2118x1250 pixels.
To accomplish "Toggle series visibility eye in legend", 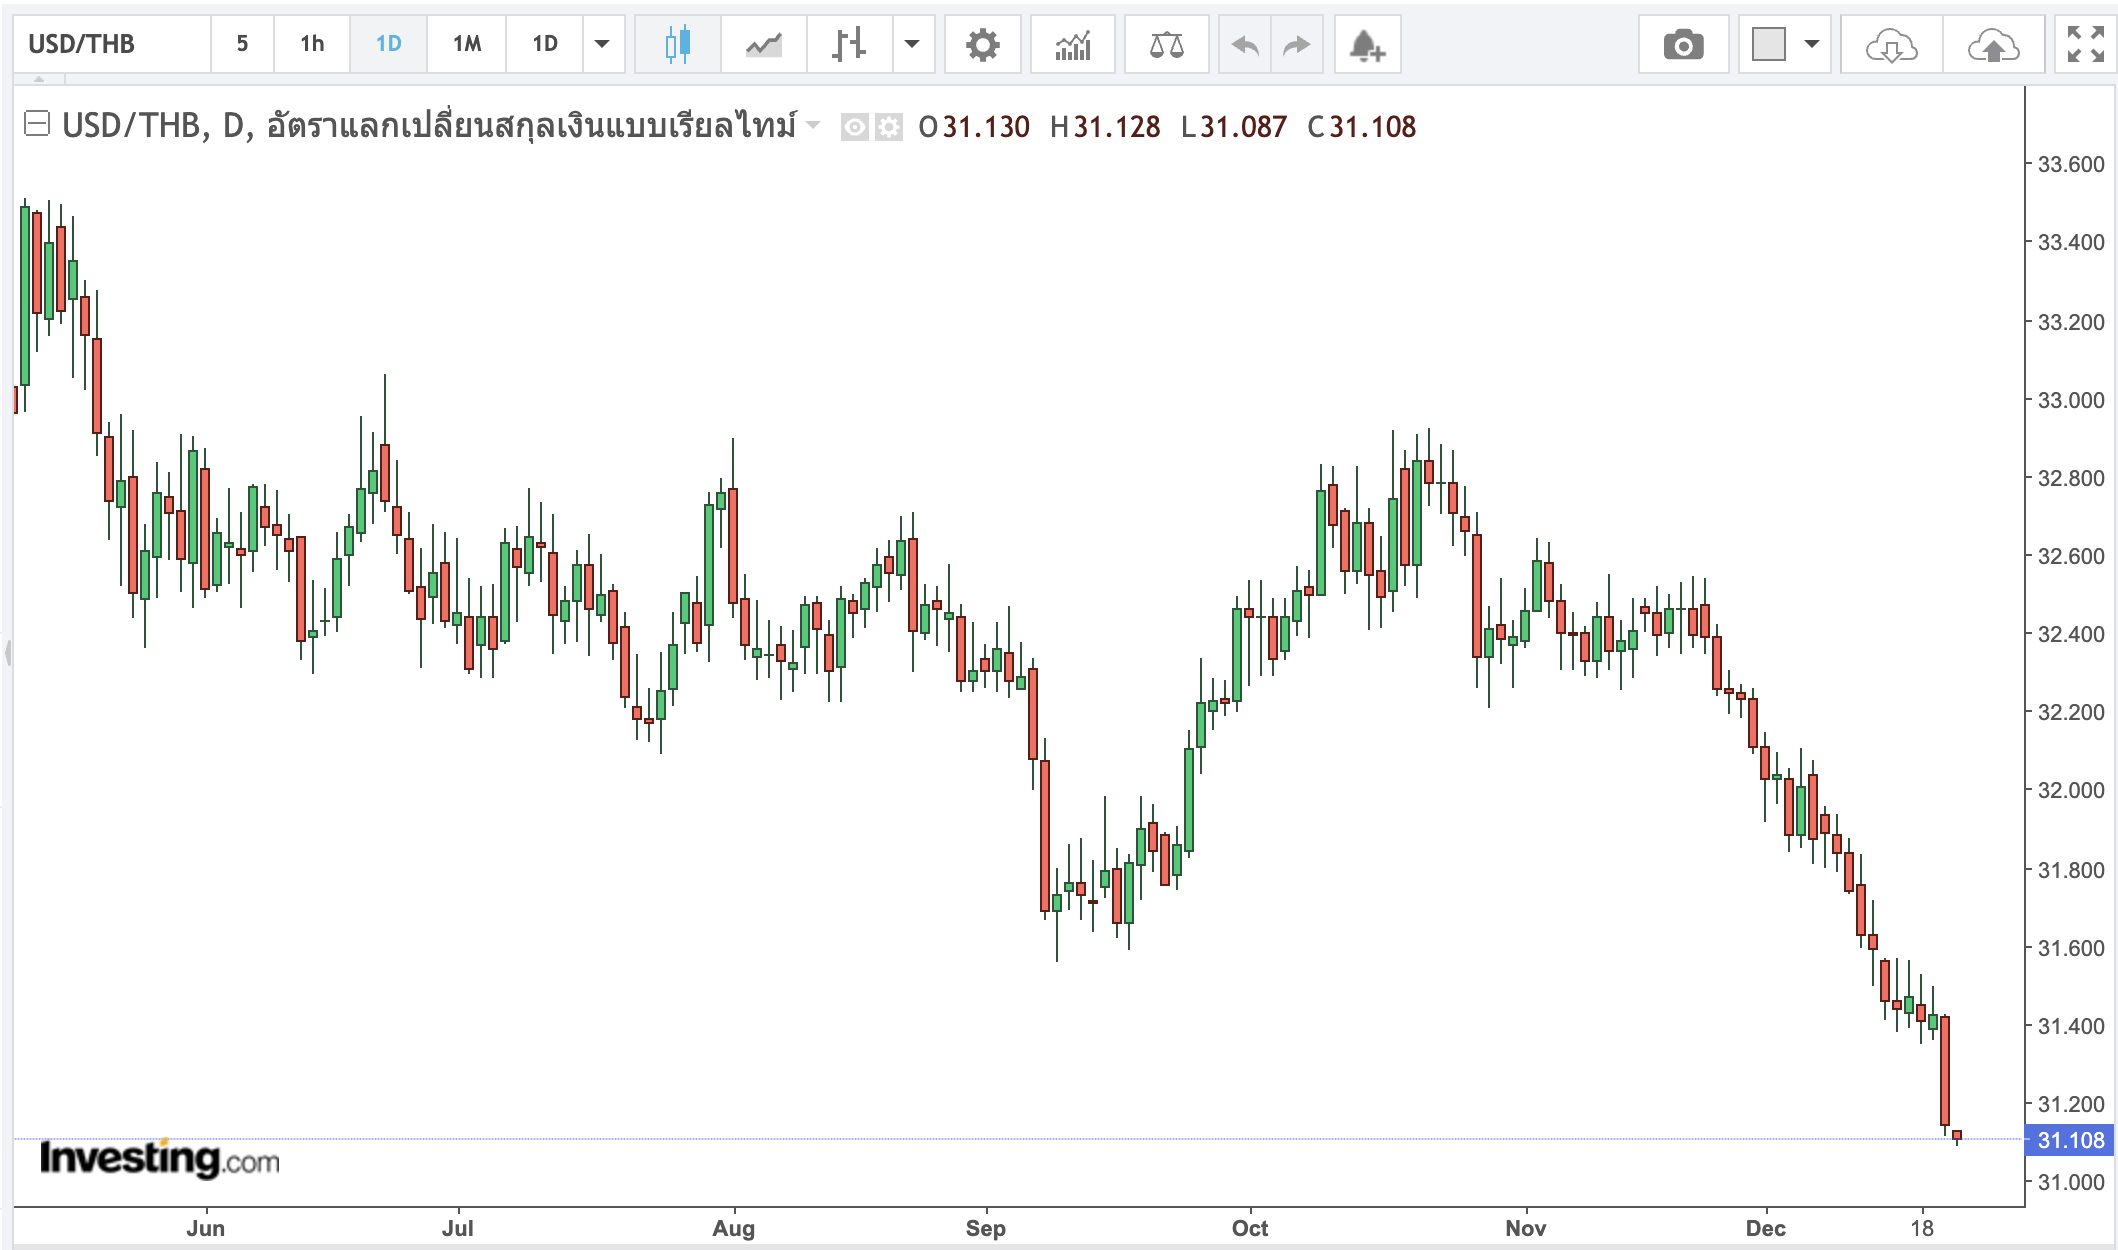I will point(854,127).
